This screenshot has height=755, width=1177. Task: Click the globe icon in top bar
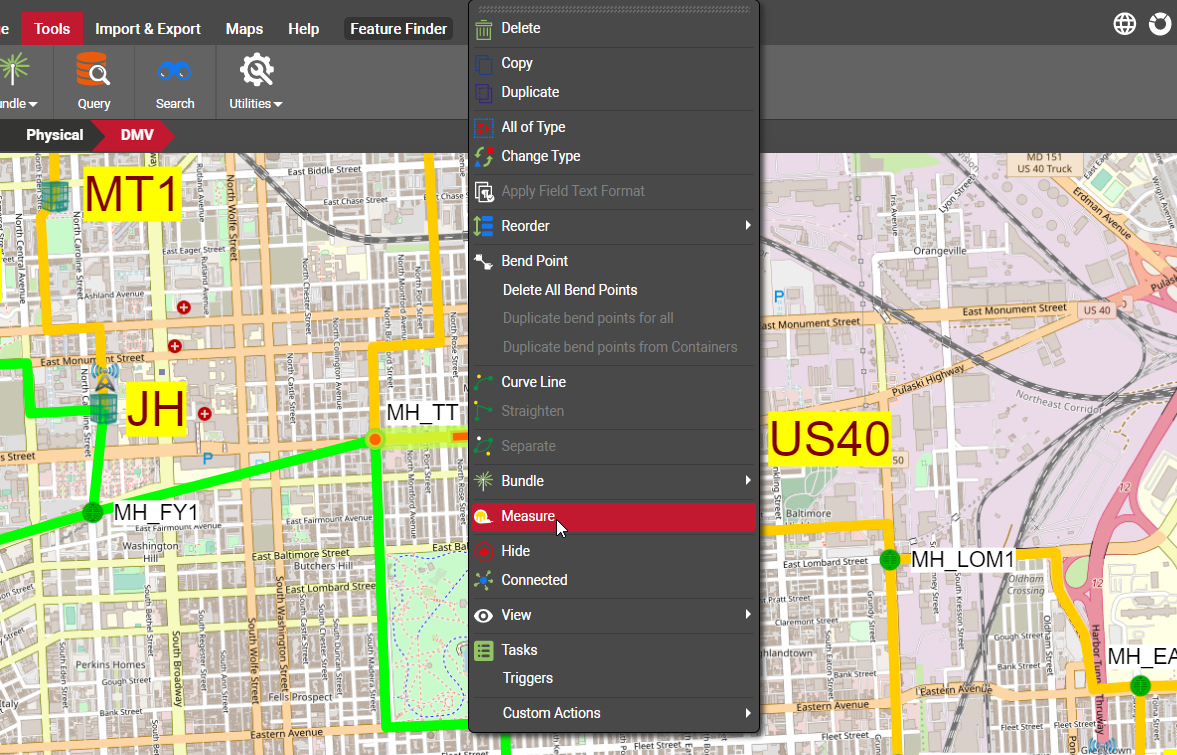pyautogui.click(x=1125, y=25)
